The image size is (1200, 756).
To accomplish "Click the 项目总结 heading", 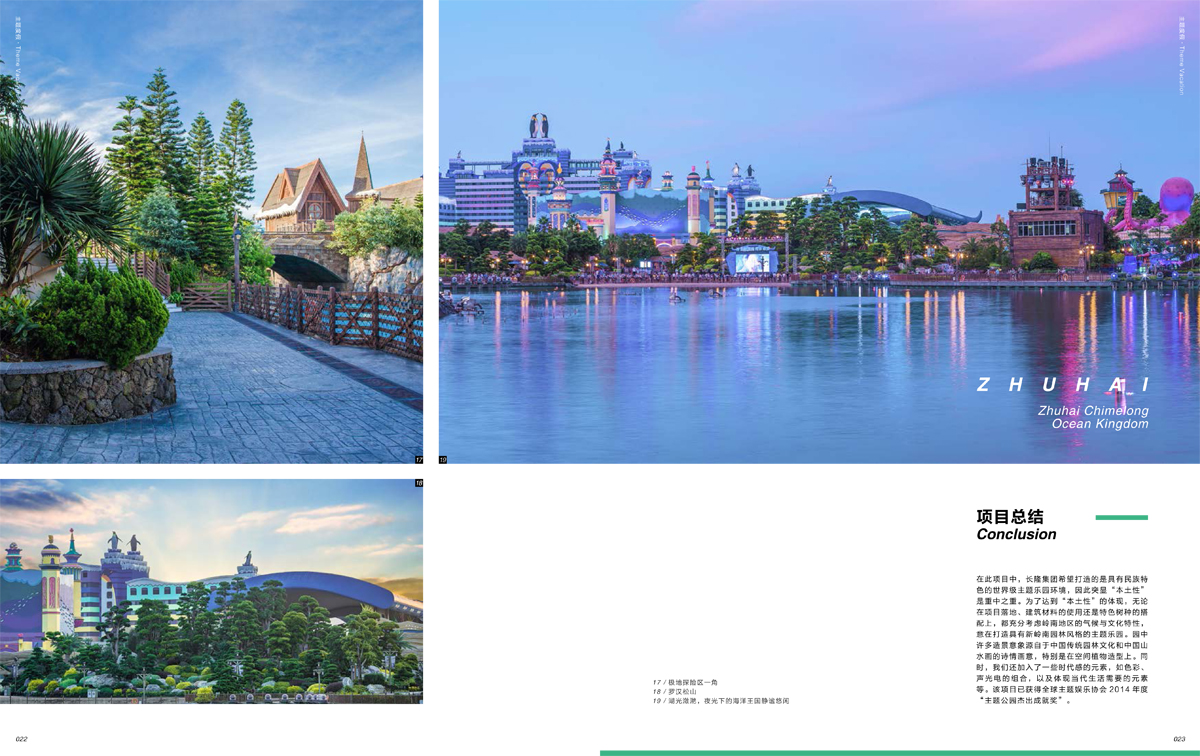I will [1010, 517].
